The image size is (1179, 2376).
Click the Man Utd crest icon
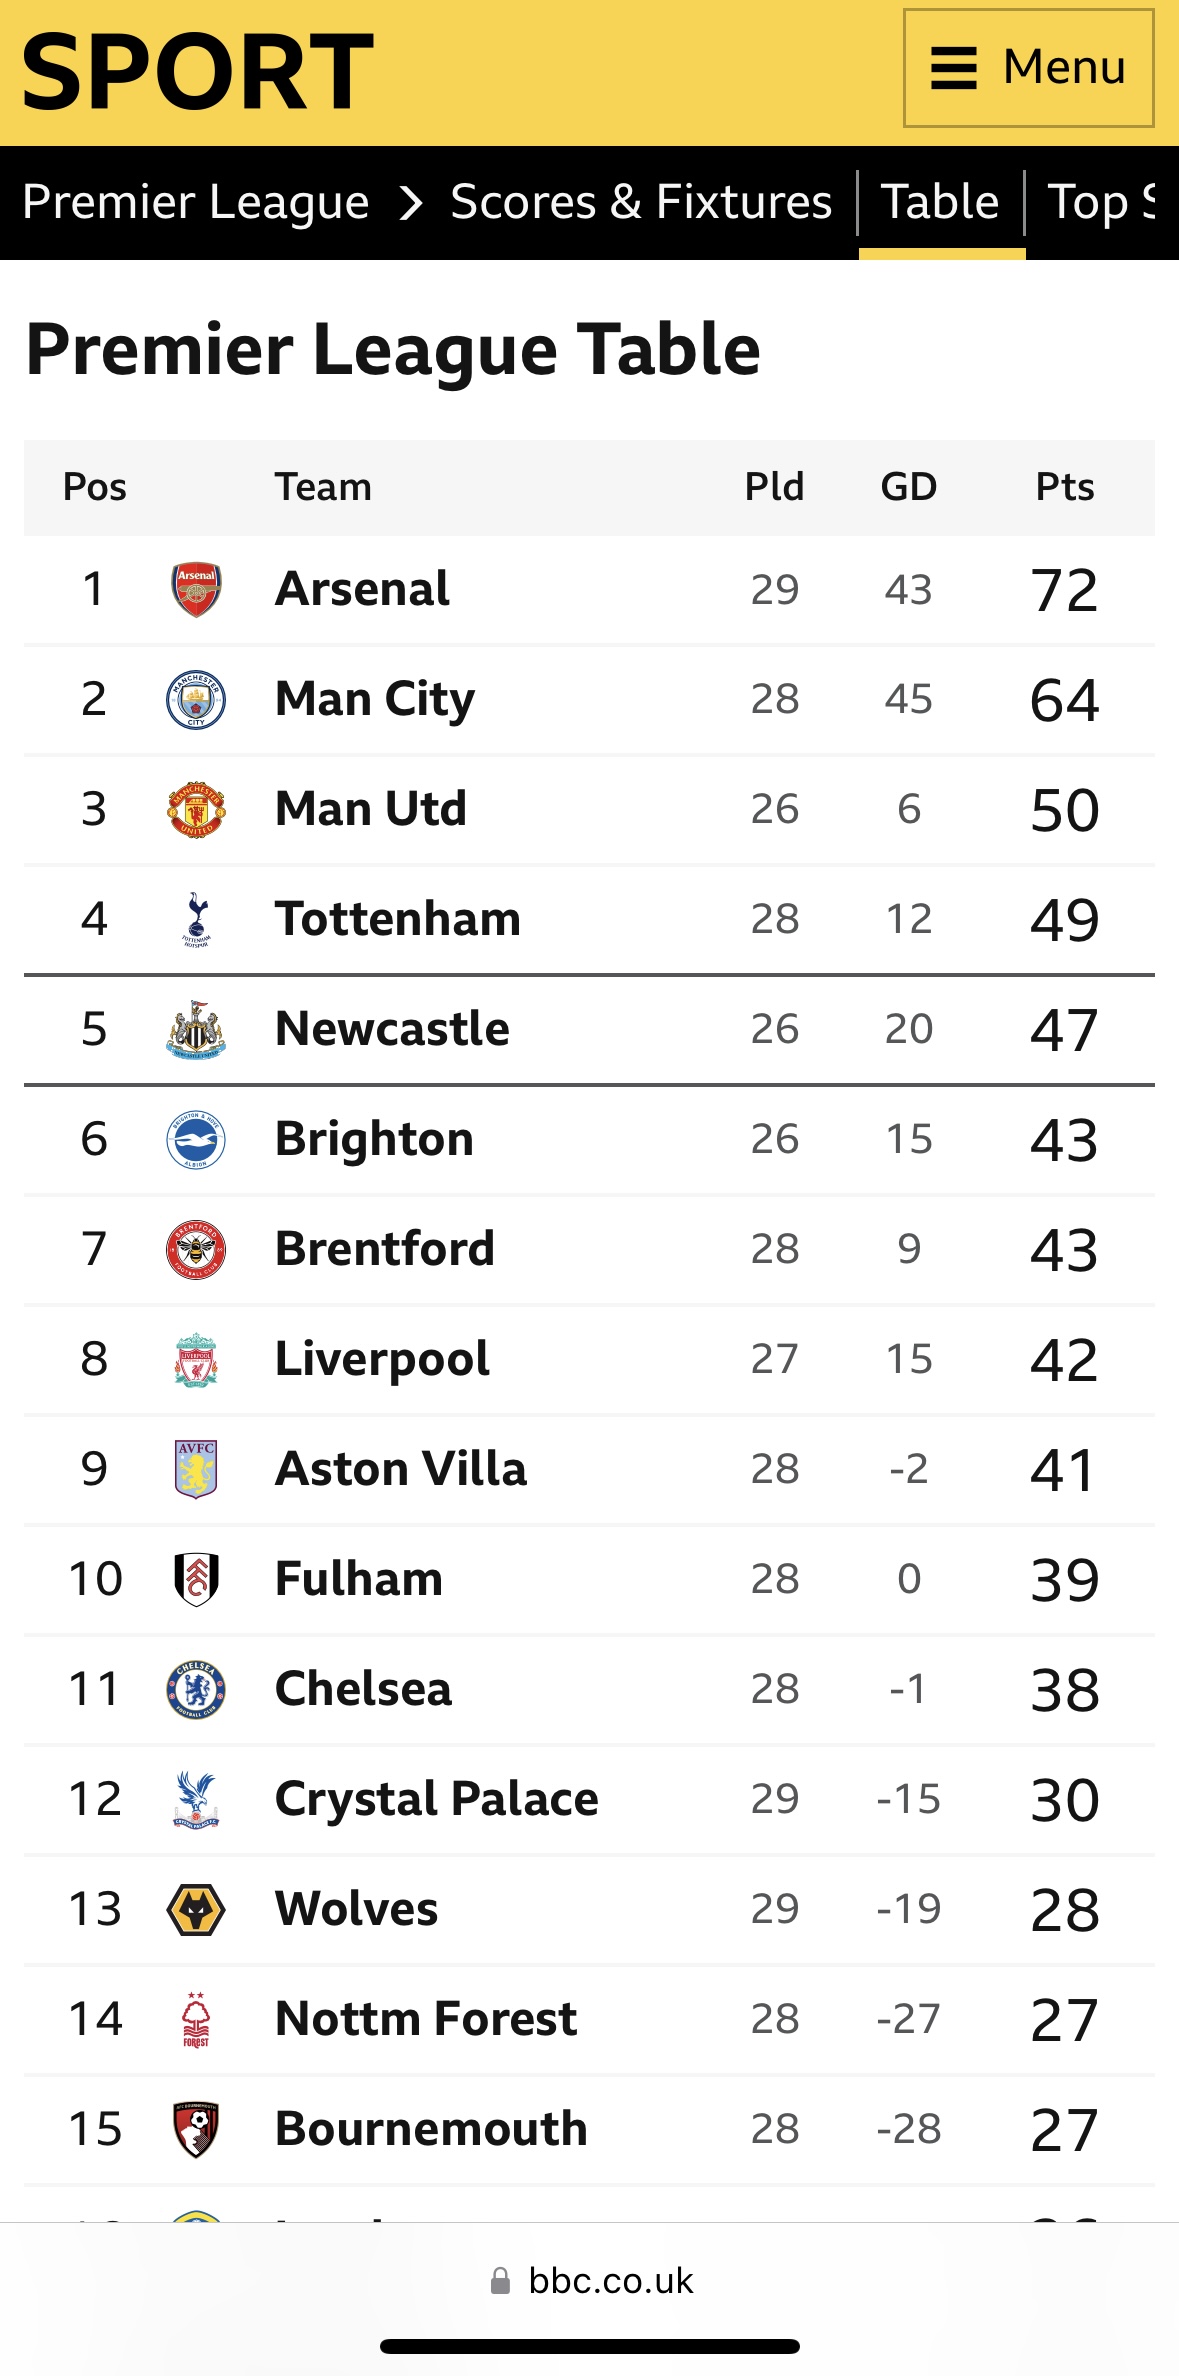[x=196, y=809]
